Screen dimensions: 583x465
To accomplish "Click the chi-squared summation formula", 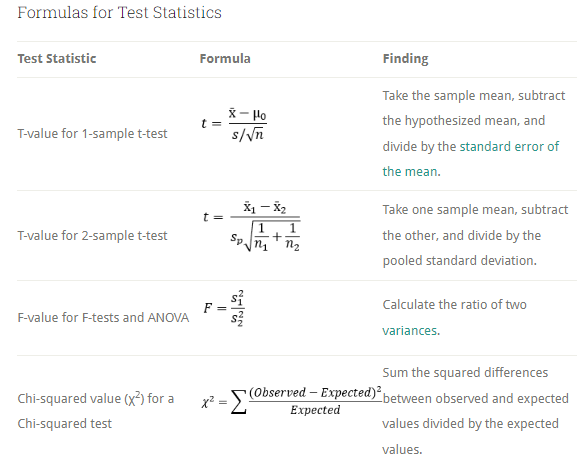I will (x=292, y=401).
